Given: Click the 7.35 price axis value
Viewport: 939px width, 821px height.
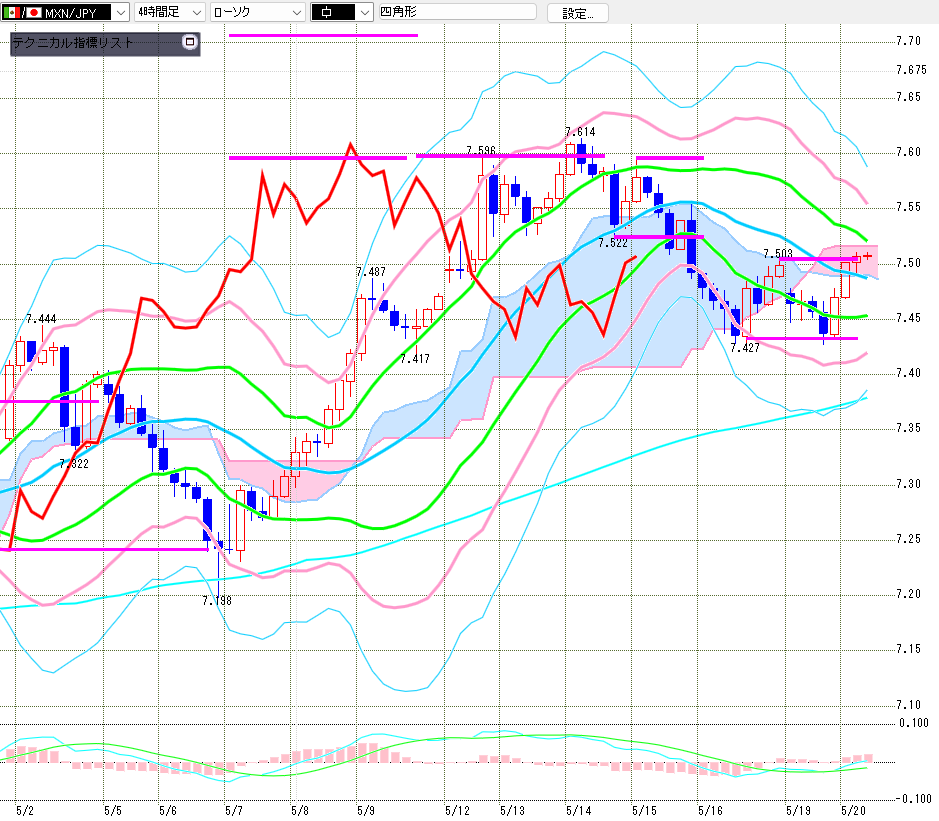Looking at the screenshot, I should [x=908, y=428].
